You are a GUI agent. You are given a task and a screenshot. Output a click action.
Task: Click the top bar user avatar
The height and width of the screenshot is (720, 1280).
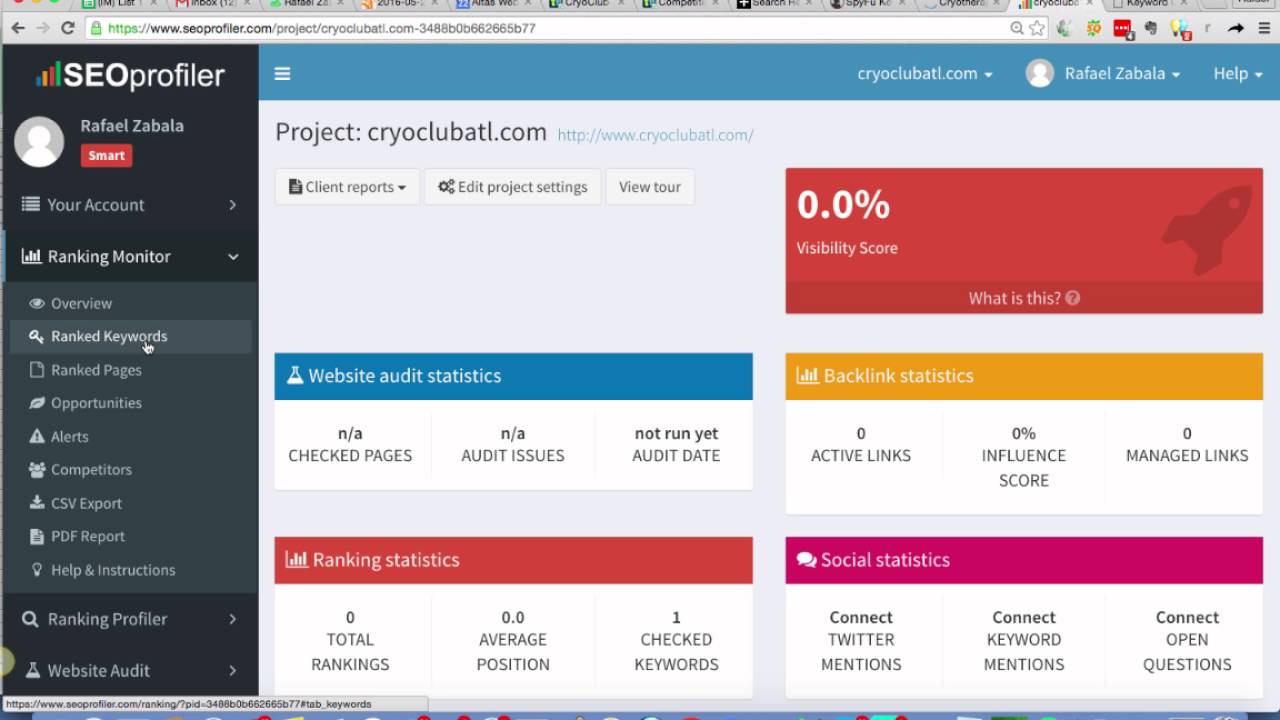click(1040, 73)
